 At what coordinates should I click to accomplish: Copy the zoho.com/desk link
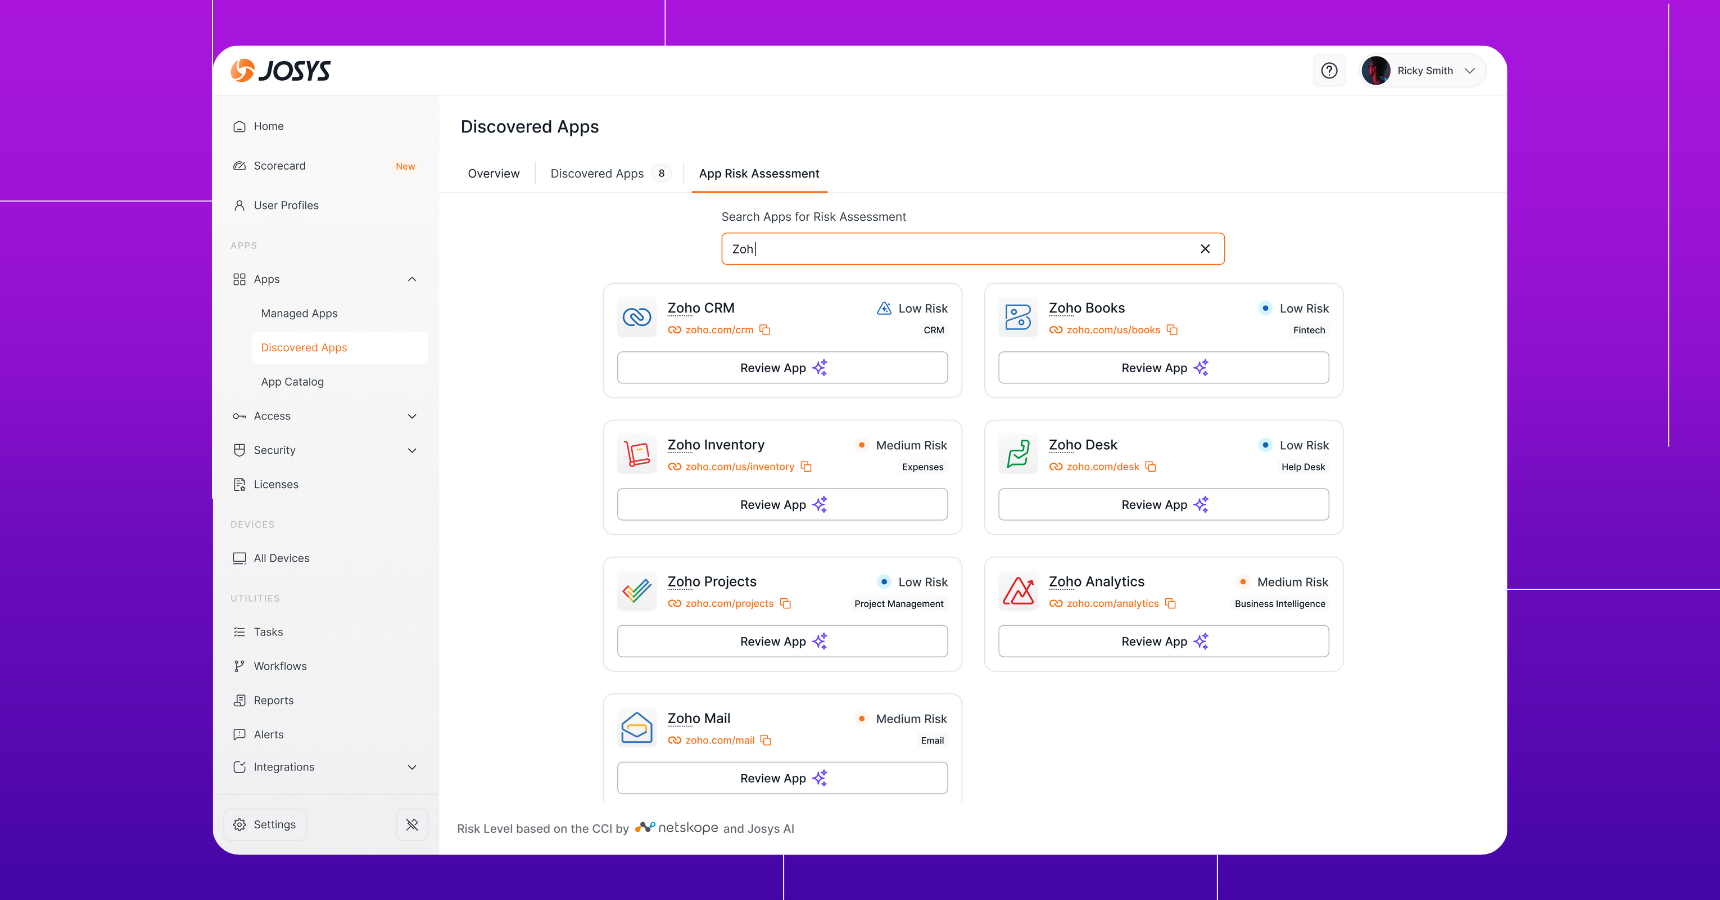1151,467
